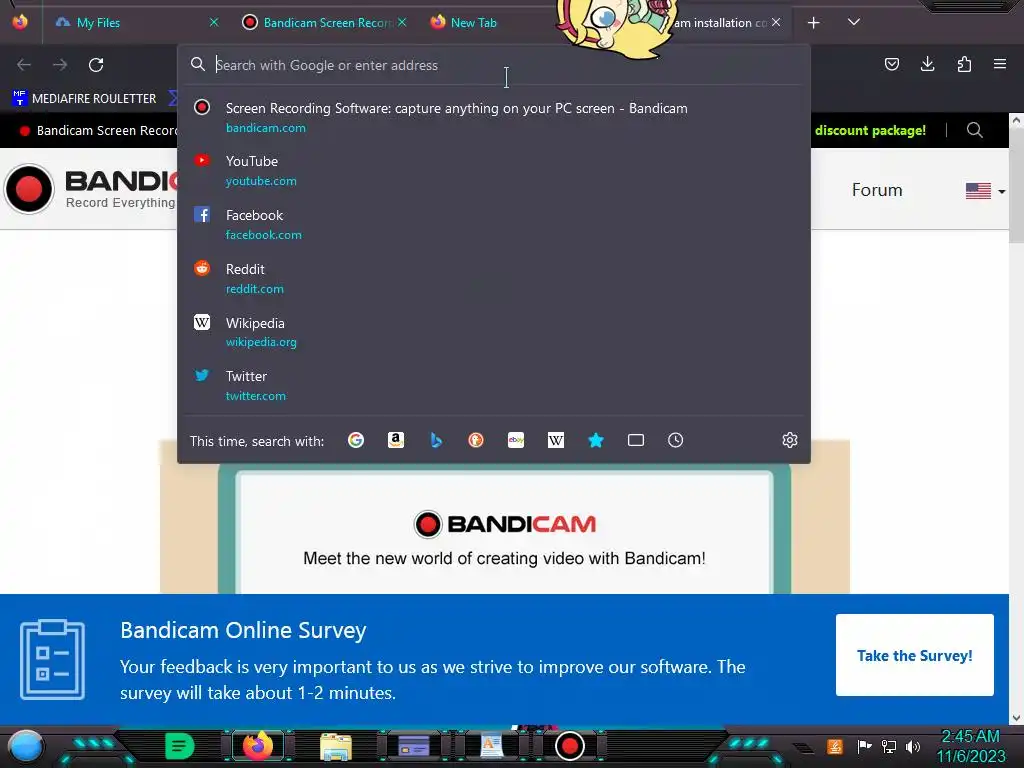Open the green notes taskbar app

click(180, 746)
